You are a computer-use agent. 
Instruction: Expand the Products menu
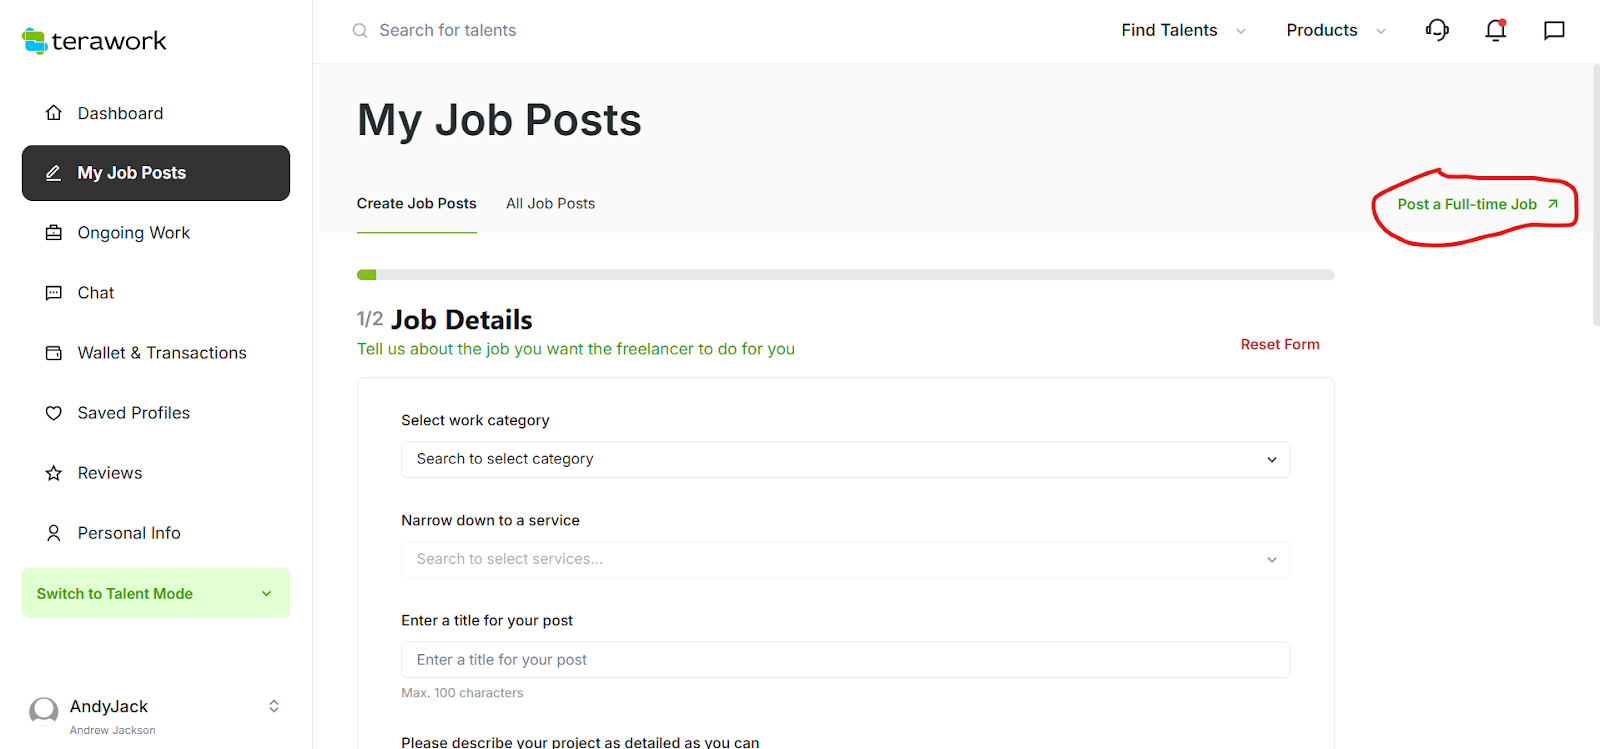tap(1335, 30)
